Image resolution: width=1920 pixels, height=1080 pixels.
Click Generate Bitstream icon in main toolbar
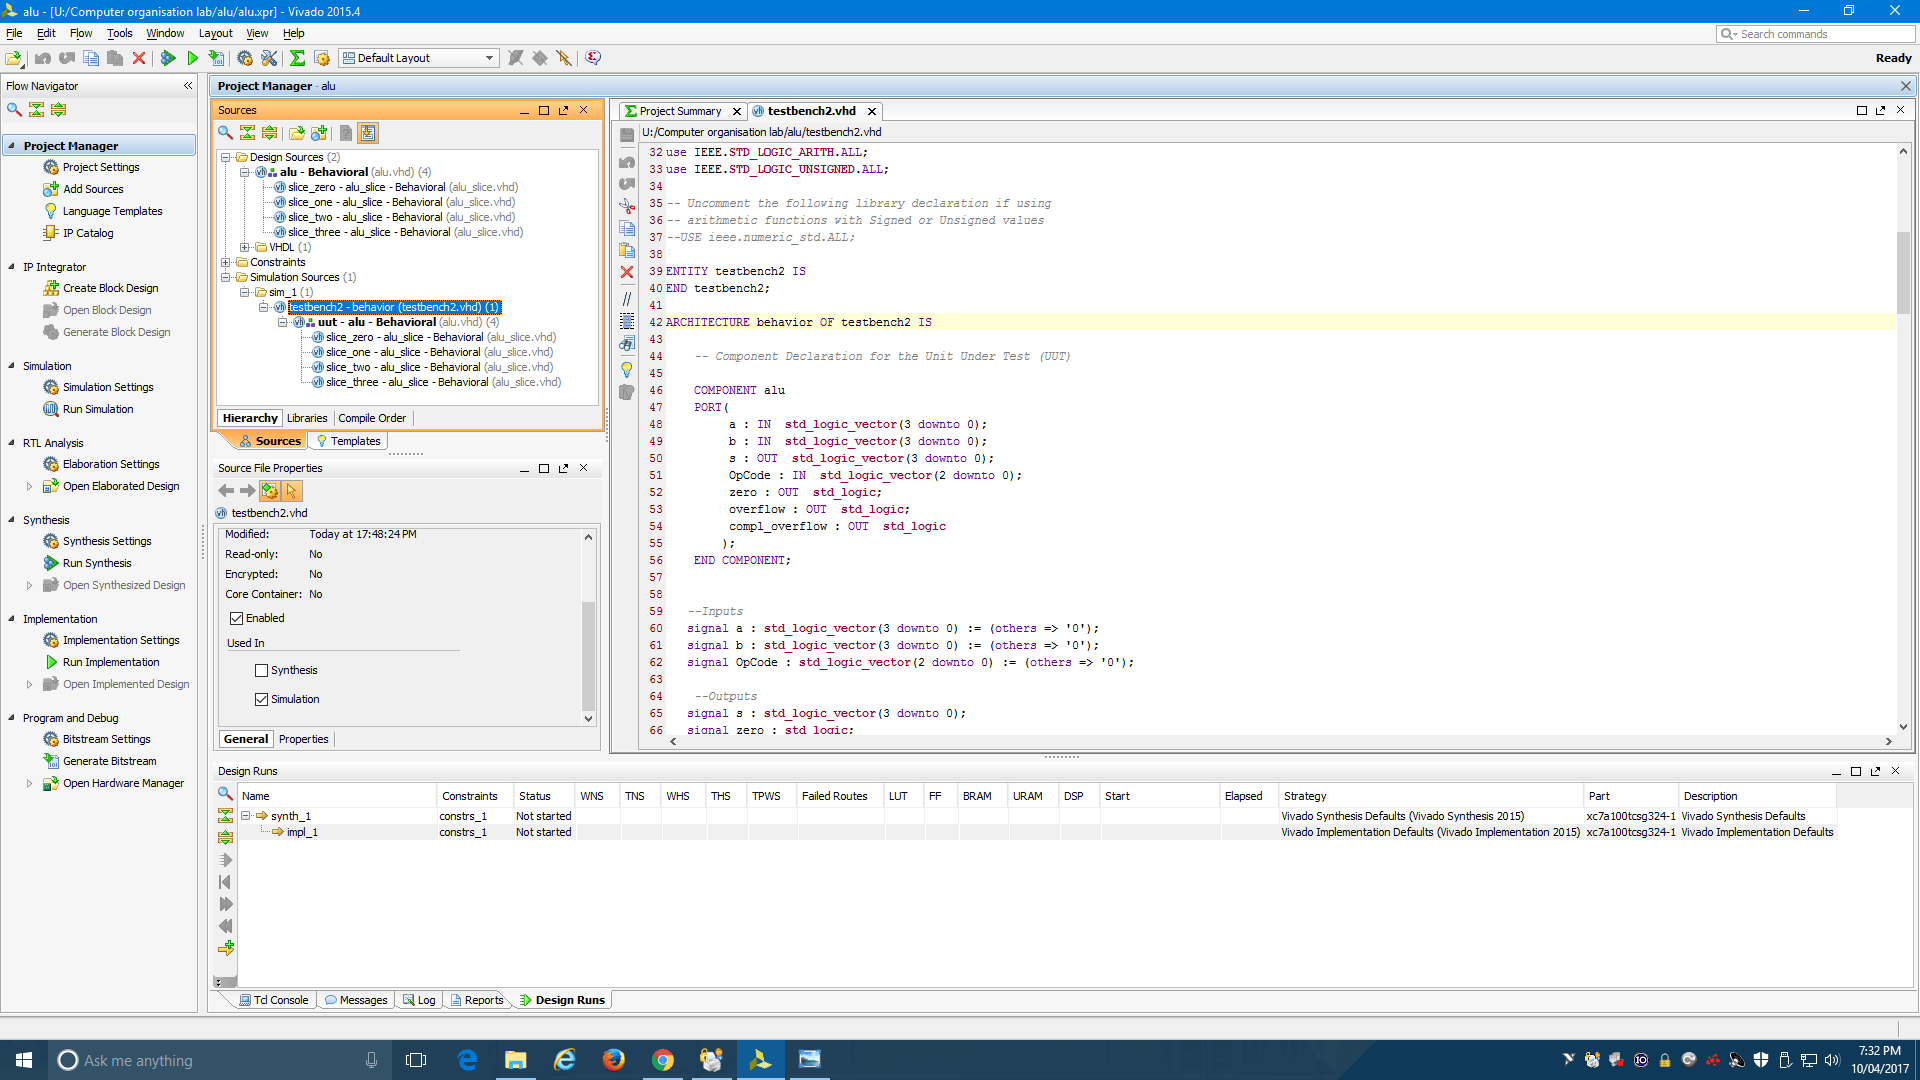click(216, 58)
